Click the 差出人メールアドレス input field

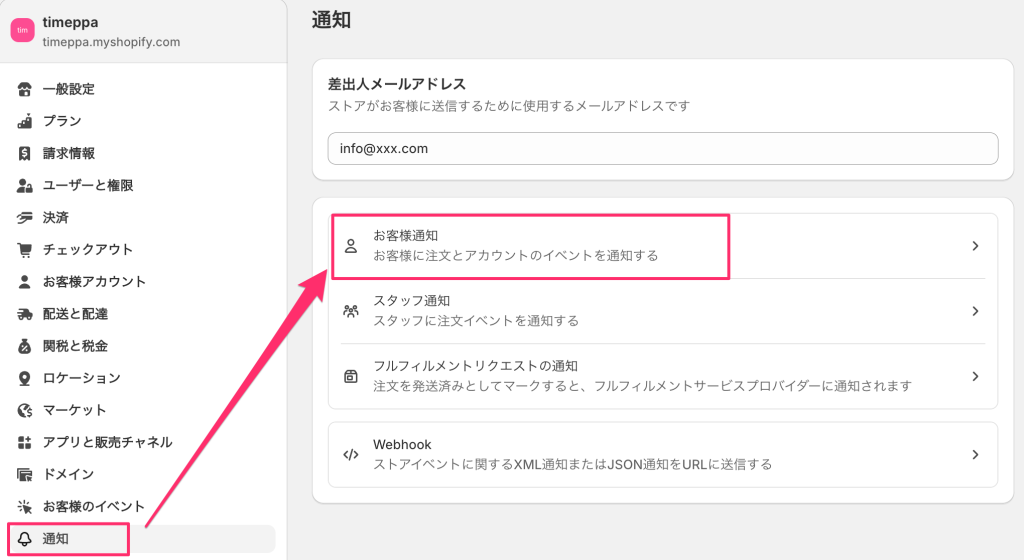tap(663, 149)
